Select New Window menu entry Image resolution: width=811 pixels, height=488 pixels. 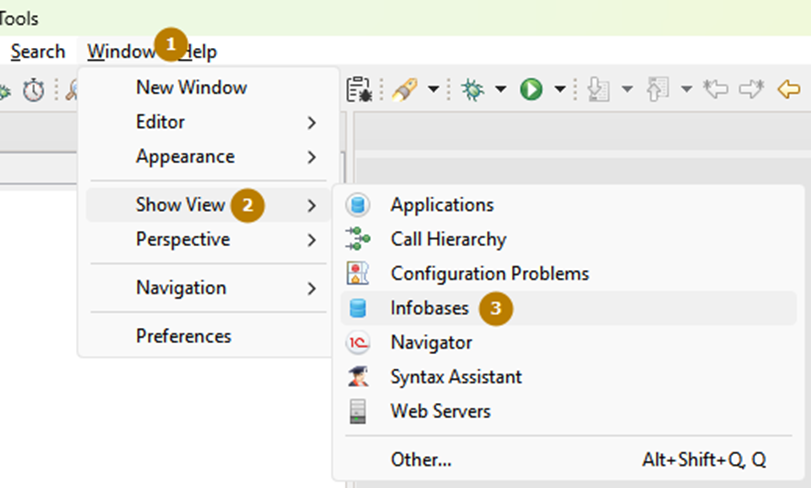[x=191, y=87]
